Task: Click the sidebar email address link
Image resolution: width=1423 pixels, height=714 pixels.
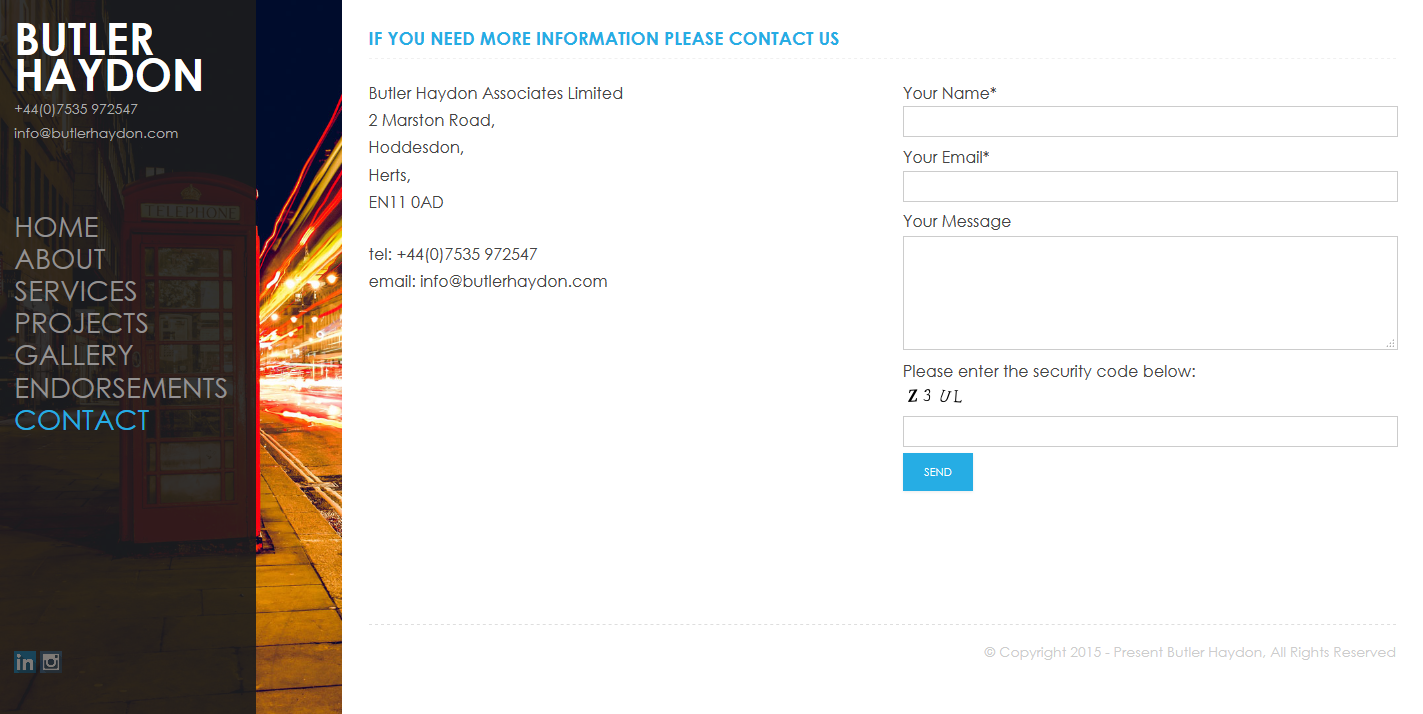Action: click(96, 133)
